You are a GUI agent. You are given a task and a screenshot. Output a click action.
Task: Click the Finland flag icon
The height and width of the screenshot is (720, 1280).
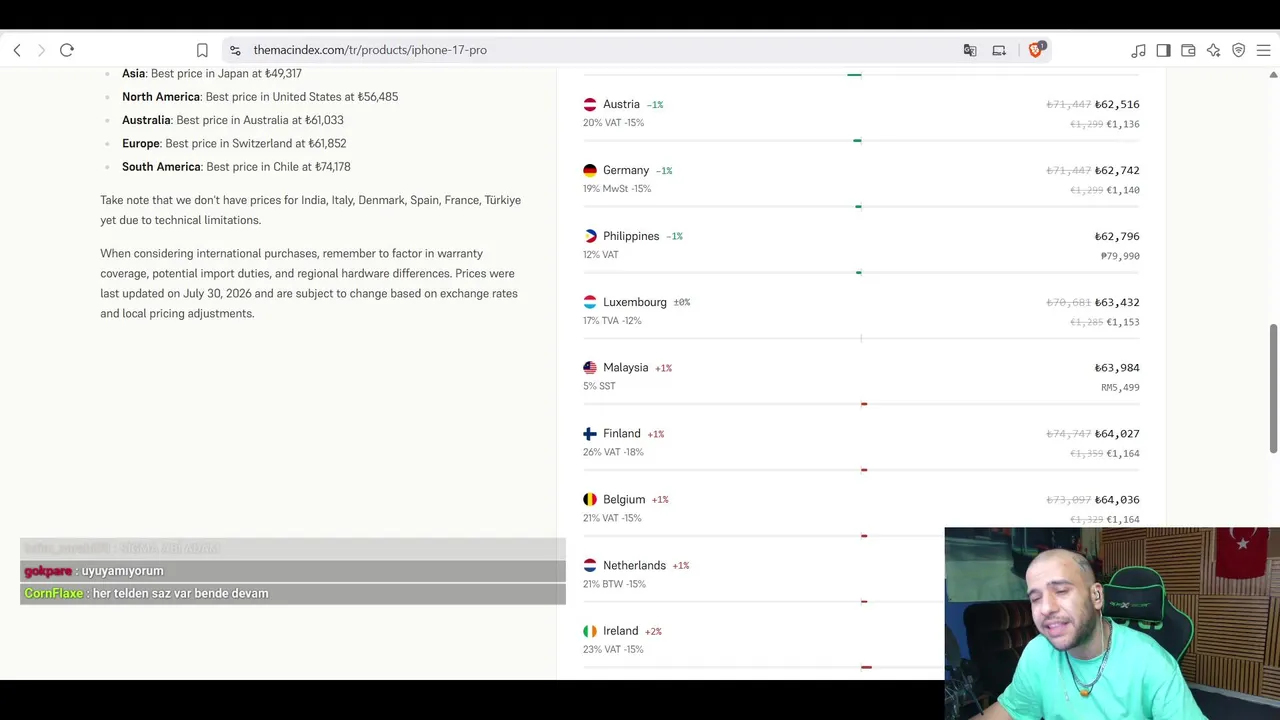coord(590,434)
